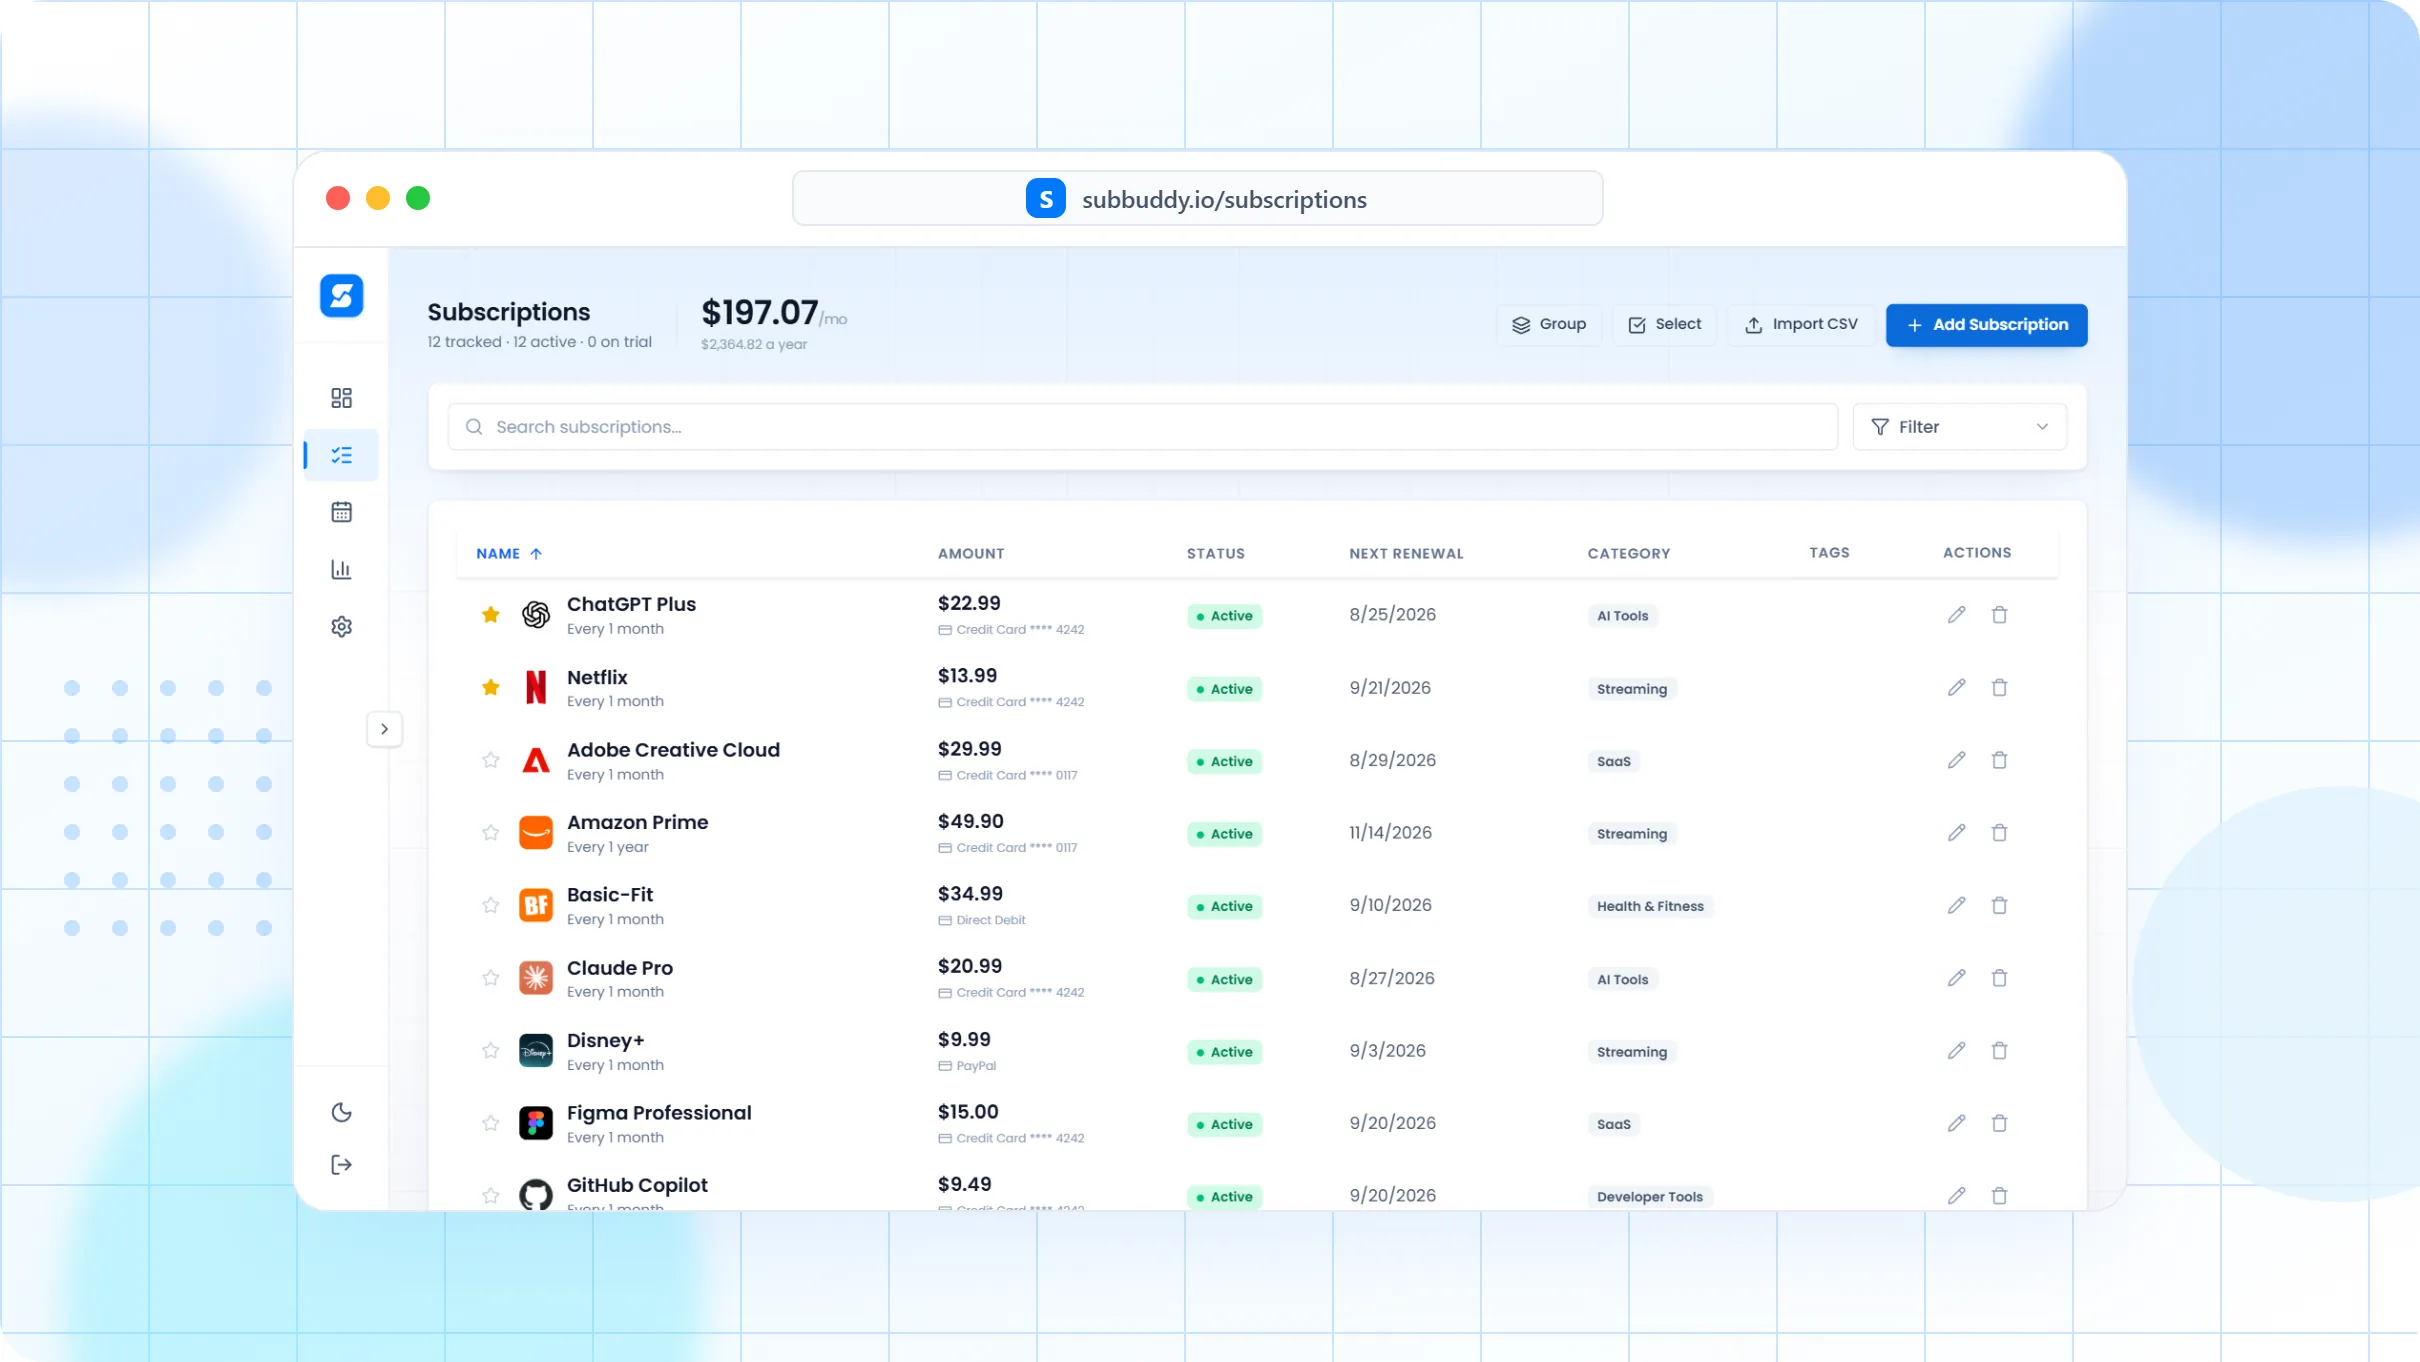Click Add Subscription button

[1986, 325]
